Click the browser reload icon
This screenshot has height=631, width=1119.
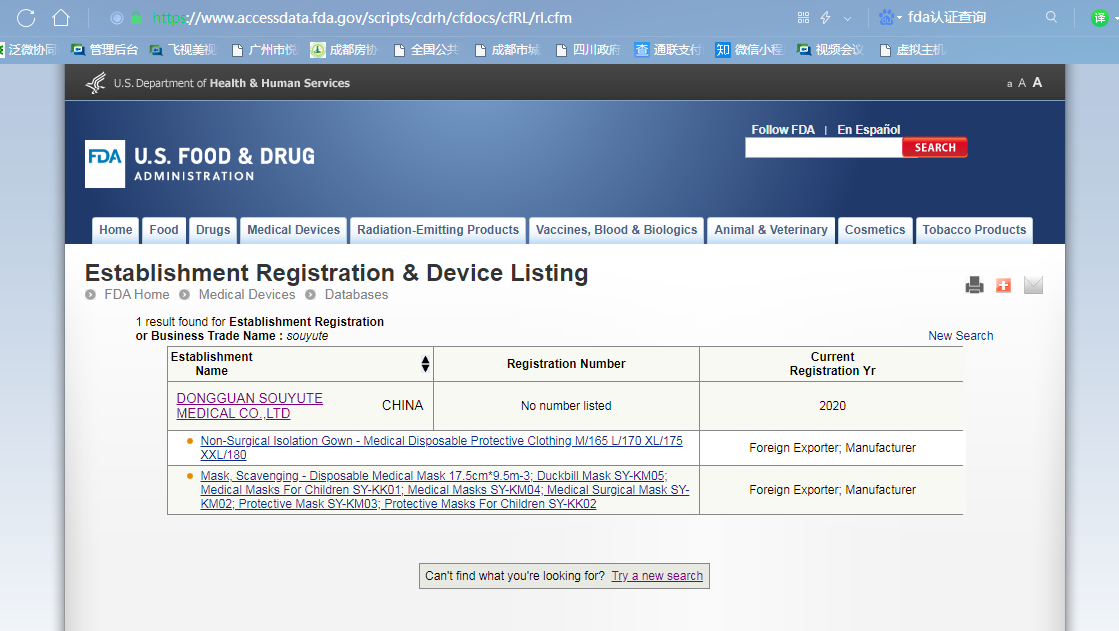point(26,18)
